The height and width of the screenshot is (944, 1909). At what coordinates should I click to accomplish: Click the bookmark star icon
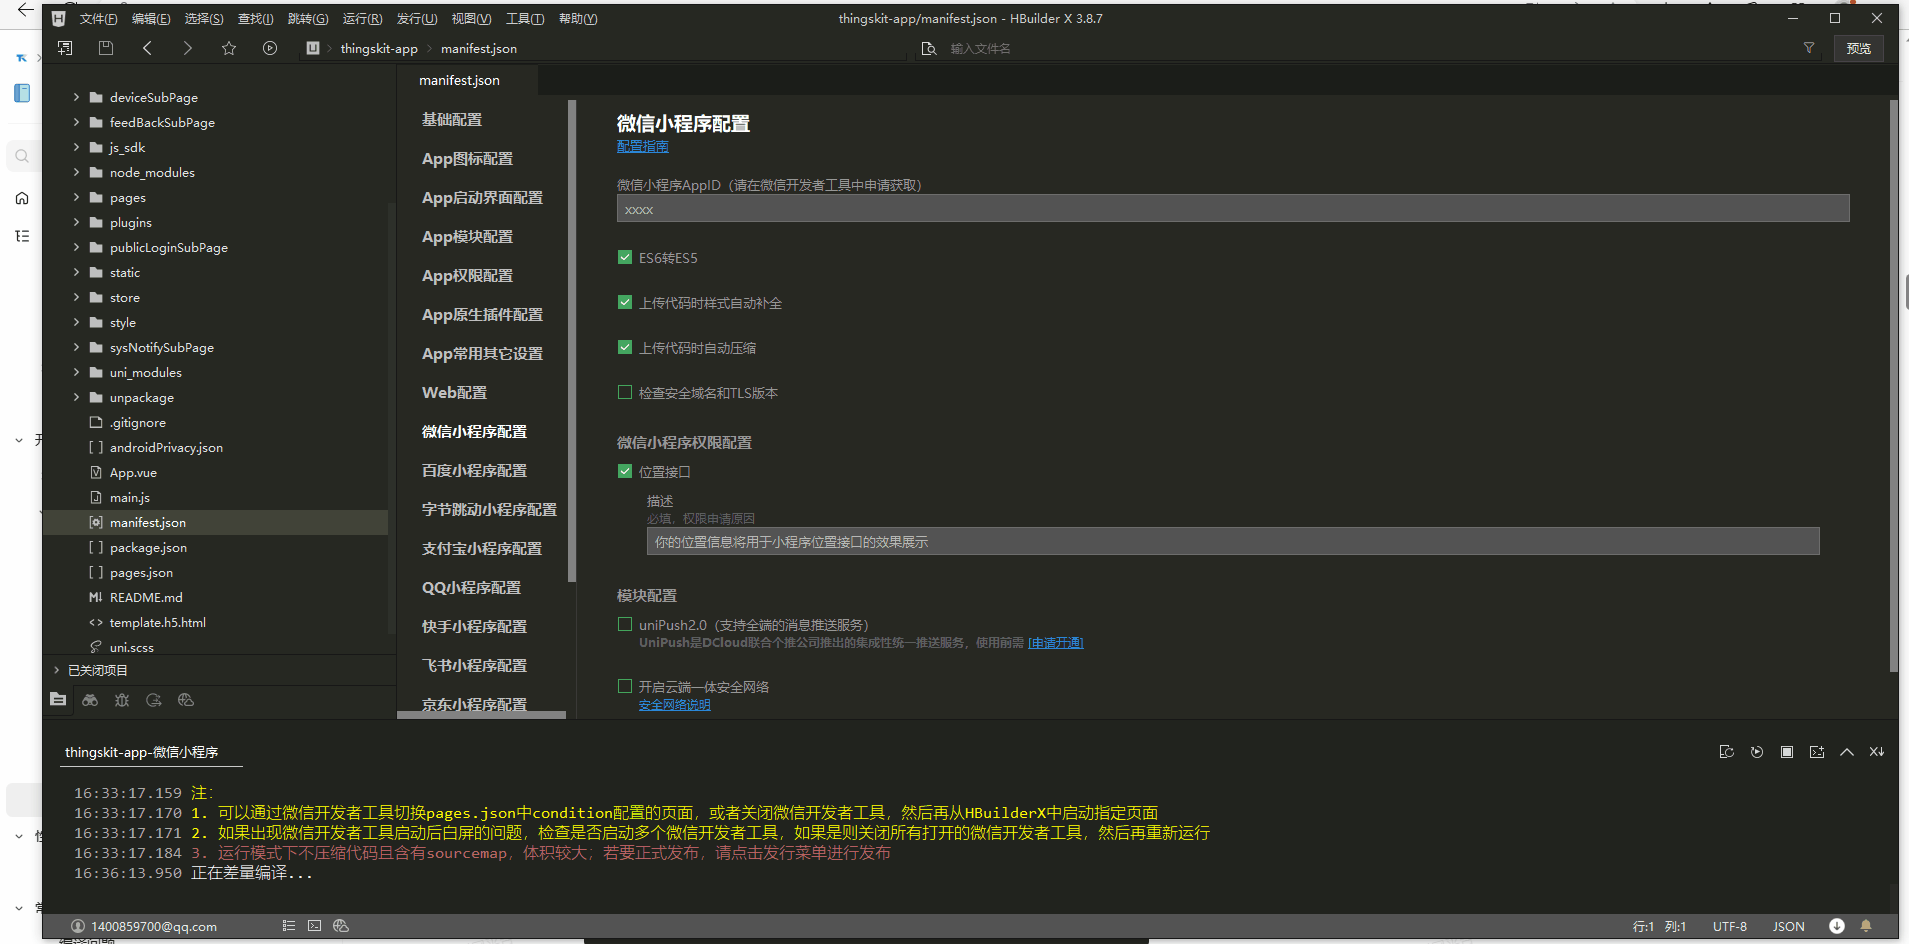(x=229, y=48)
